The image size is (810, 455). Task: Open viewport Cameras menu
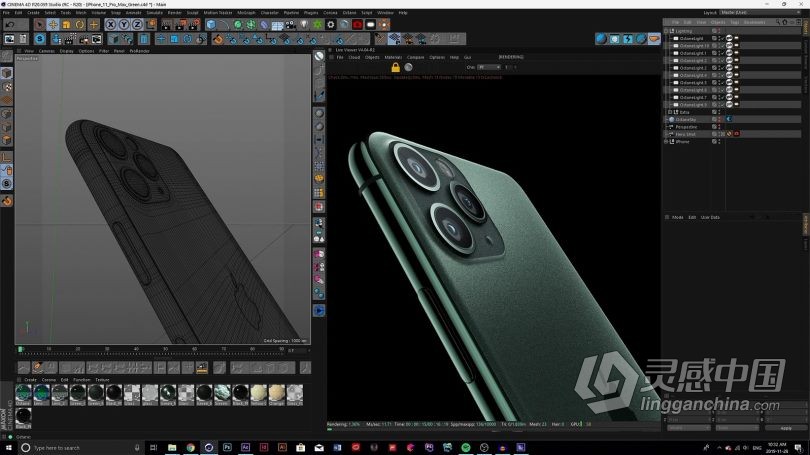tap(46, 51)
